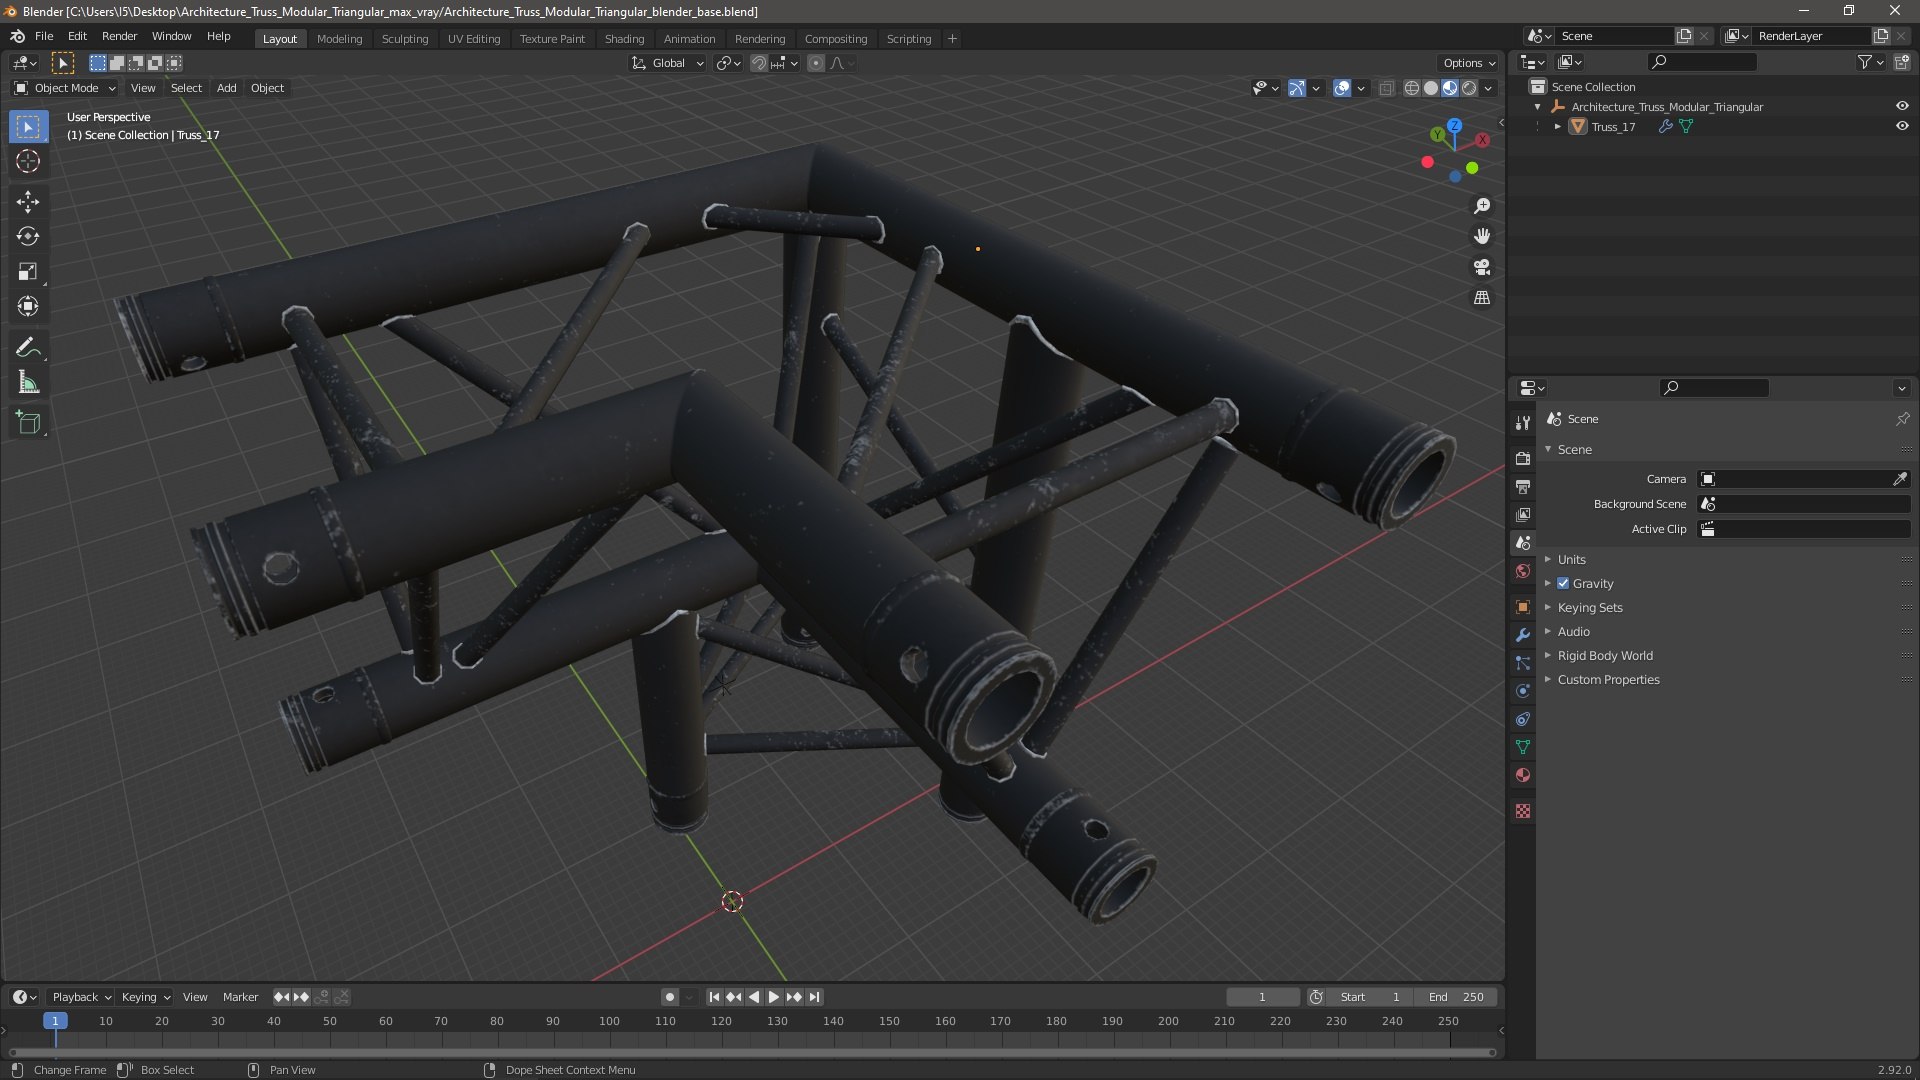Toggle proportional editing button
The height and width of the screenshot is (1080, 1920).
click(x=816, y=63)
